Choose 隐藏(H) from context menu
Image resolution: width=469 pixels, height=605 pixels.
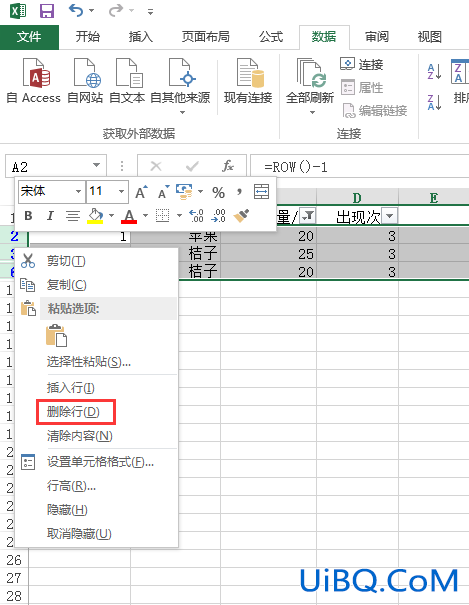tap(96, 510)
